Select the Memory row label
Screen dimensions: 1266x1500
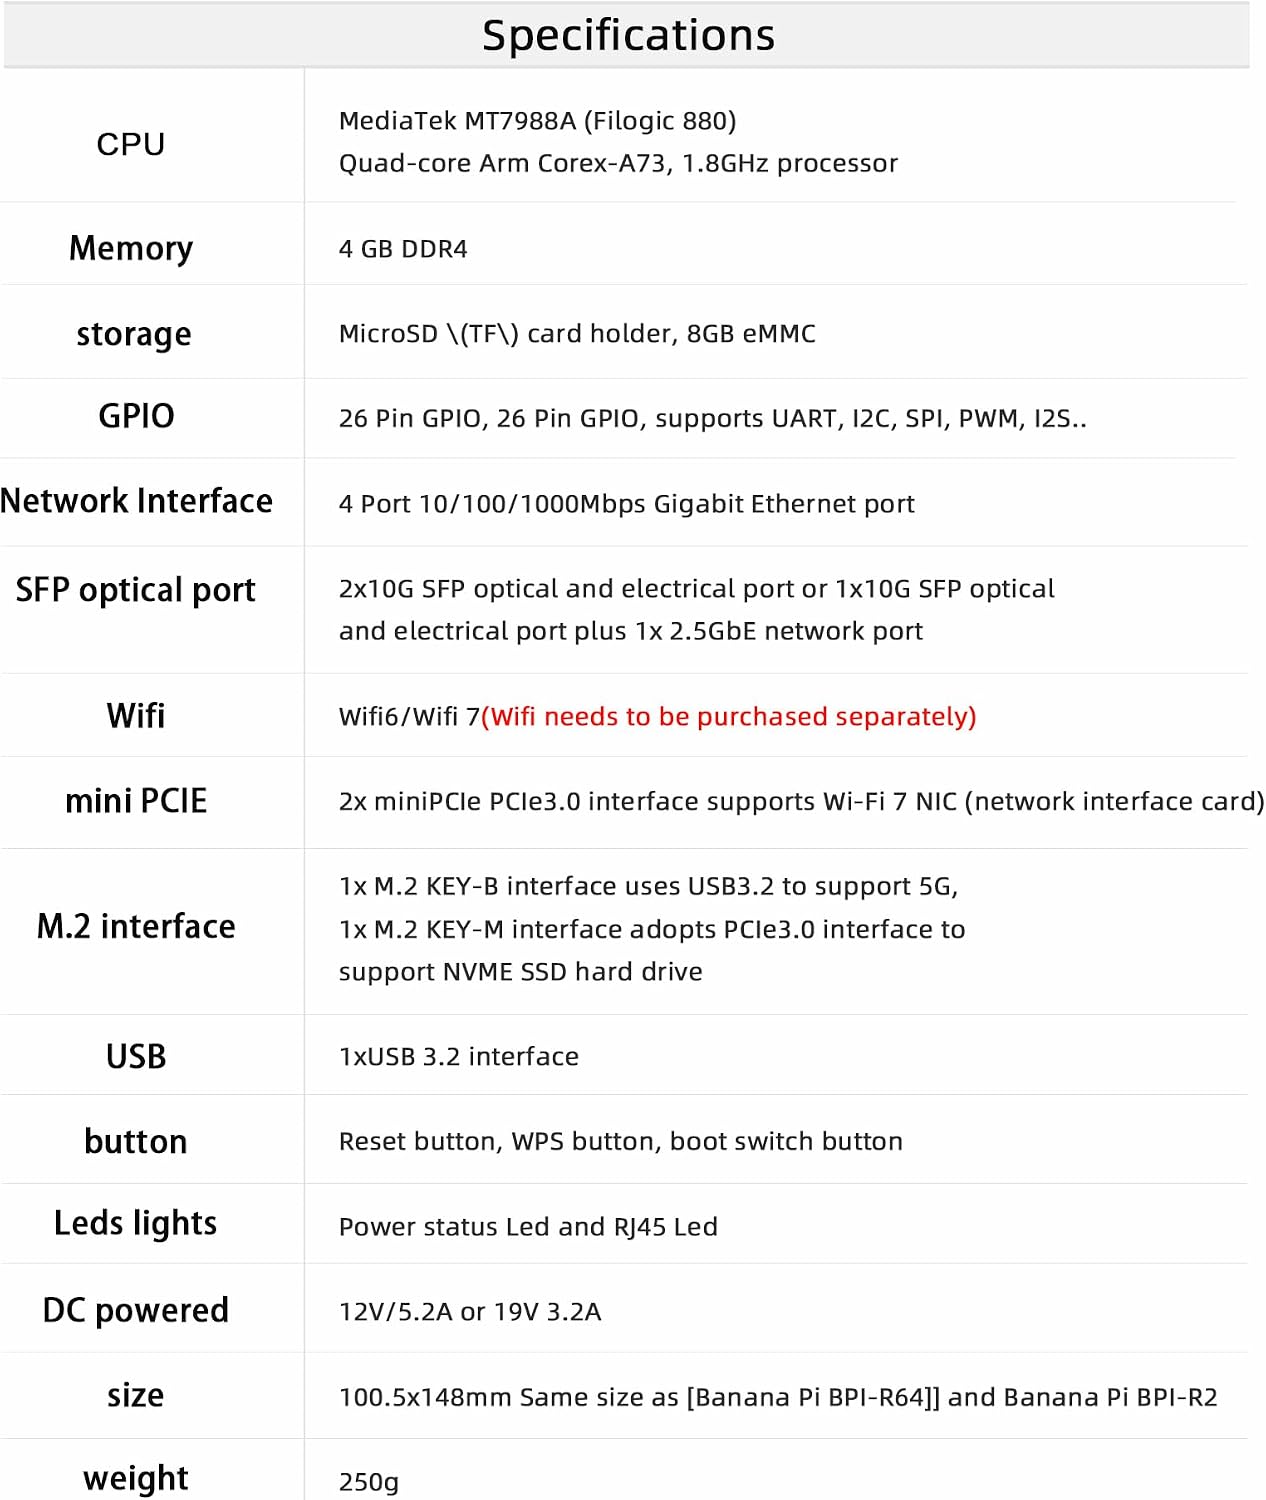click(131, 248)
